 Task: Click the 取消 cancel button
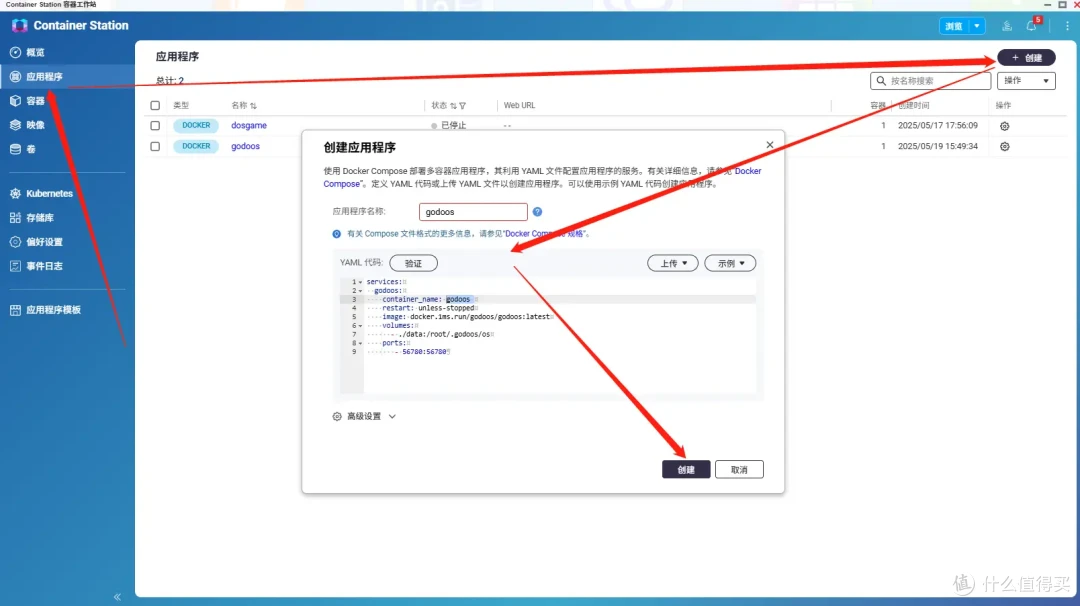click(x=739, y=470)
